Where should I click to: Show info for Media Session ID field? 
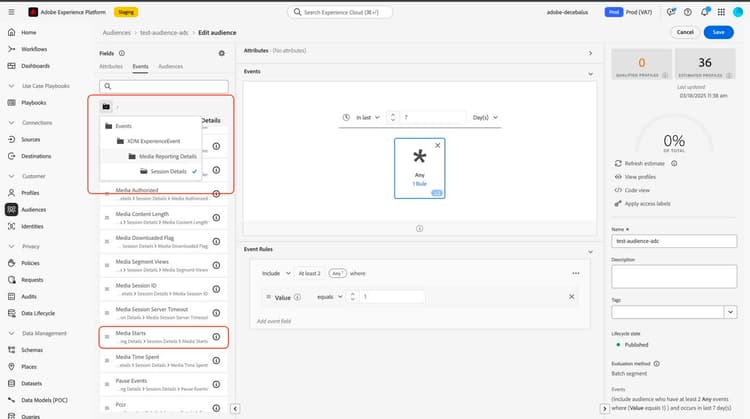coord(216,289)
